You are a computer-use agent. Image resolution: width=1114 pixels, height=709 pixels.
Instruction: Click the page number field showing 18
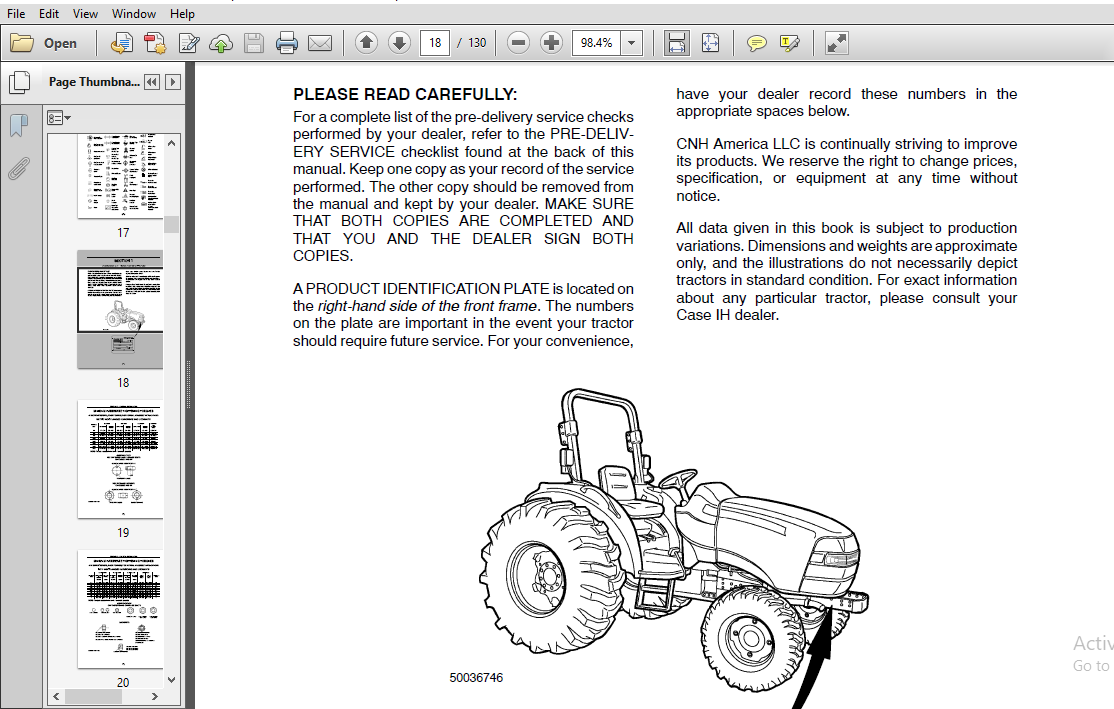pyautogui.click(x=435, y=43)
